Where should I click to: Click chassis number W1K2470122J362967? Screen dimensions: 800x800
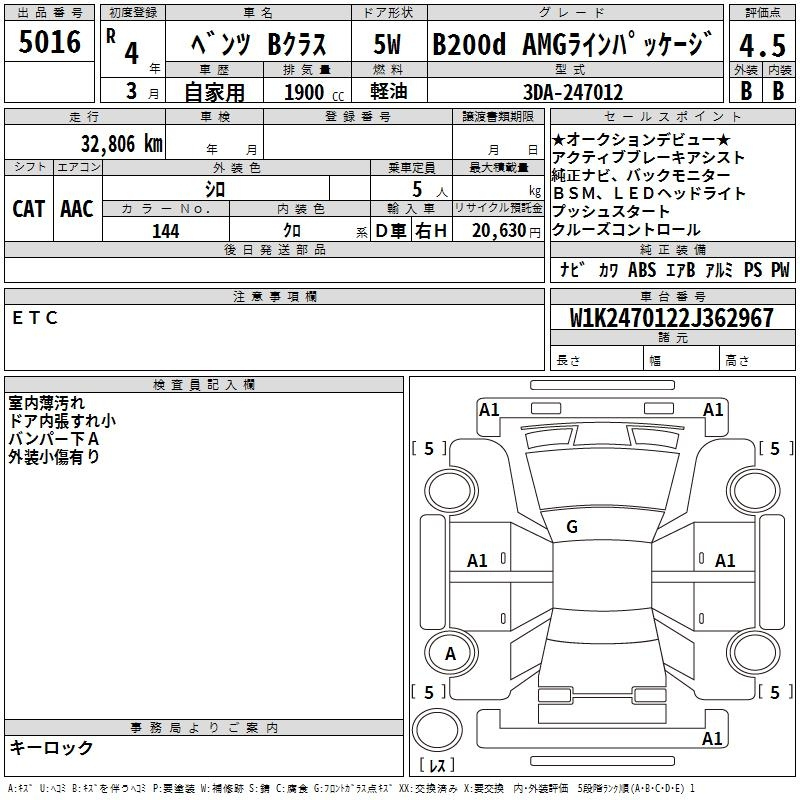click(671, 318)
